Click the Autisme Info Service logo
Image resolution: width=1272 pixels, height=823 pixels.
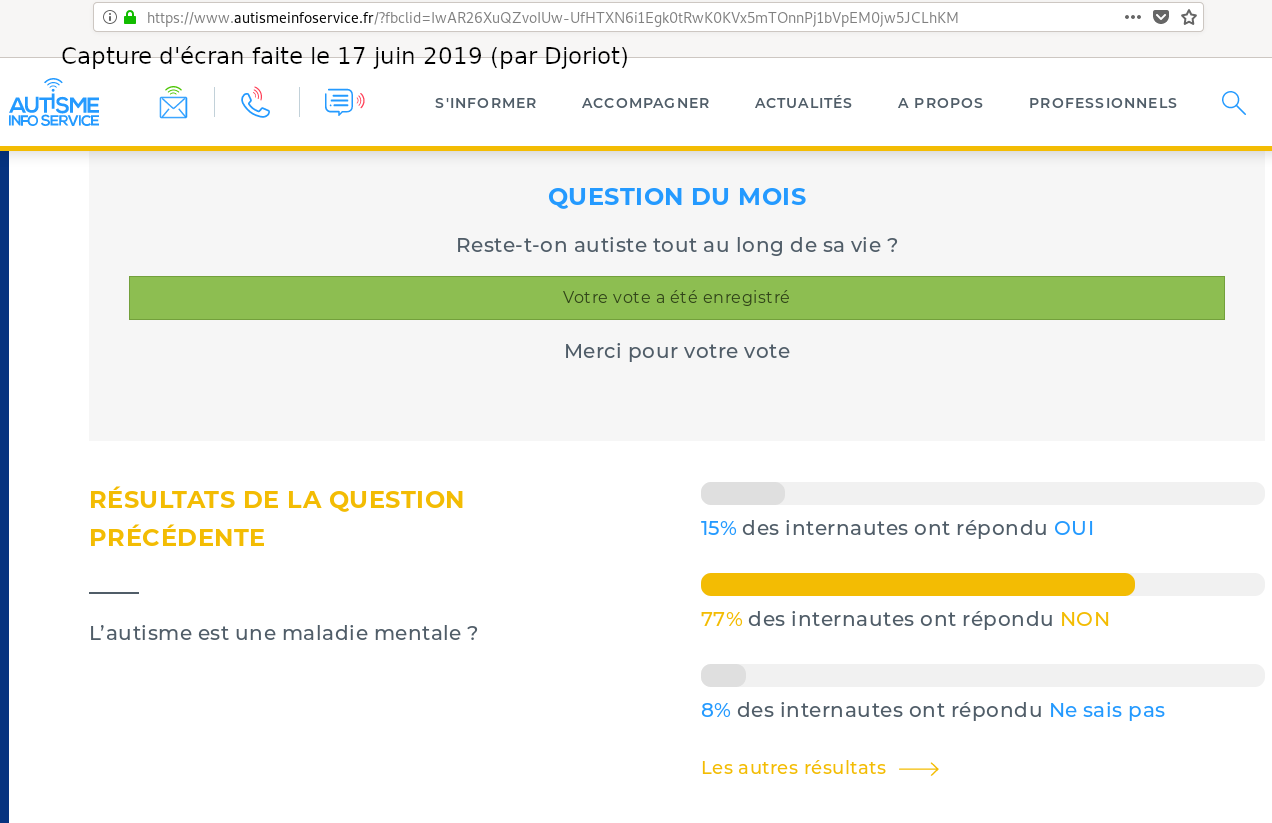pyautogui.click(x=54, y=103)
